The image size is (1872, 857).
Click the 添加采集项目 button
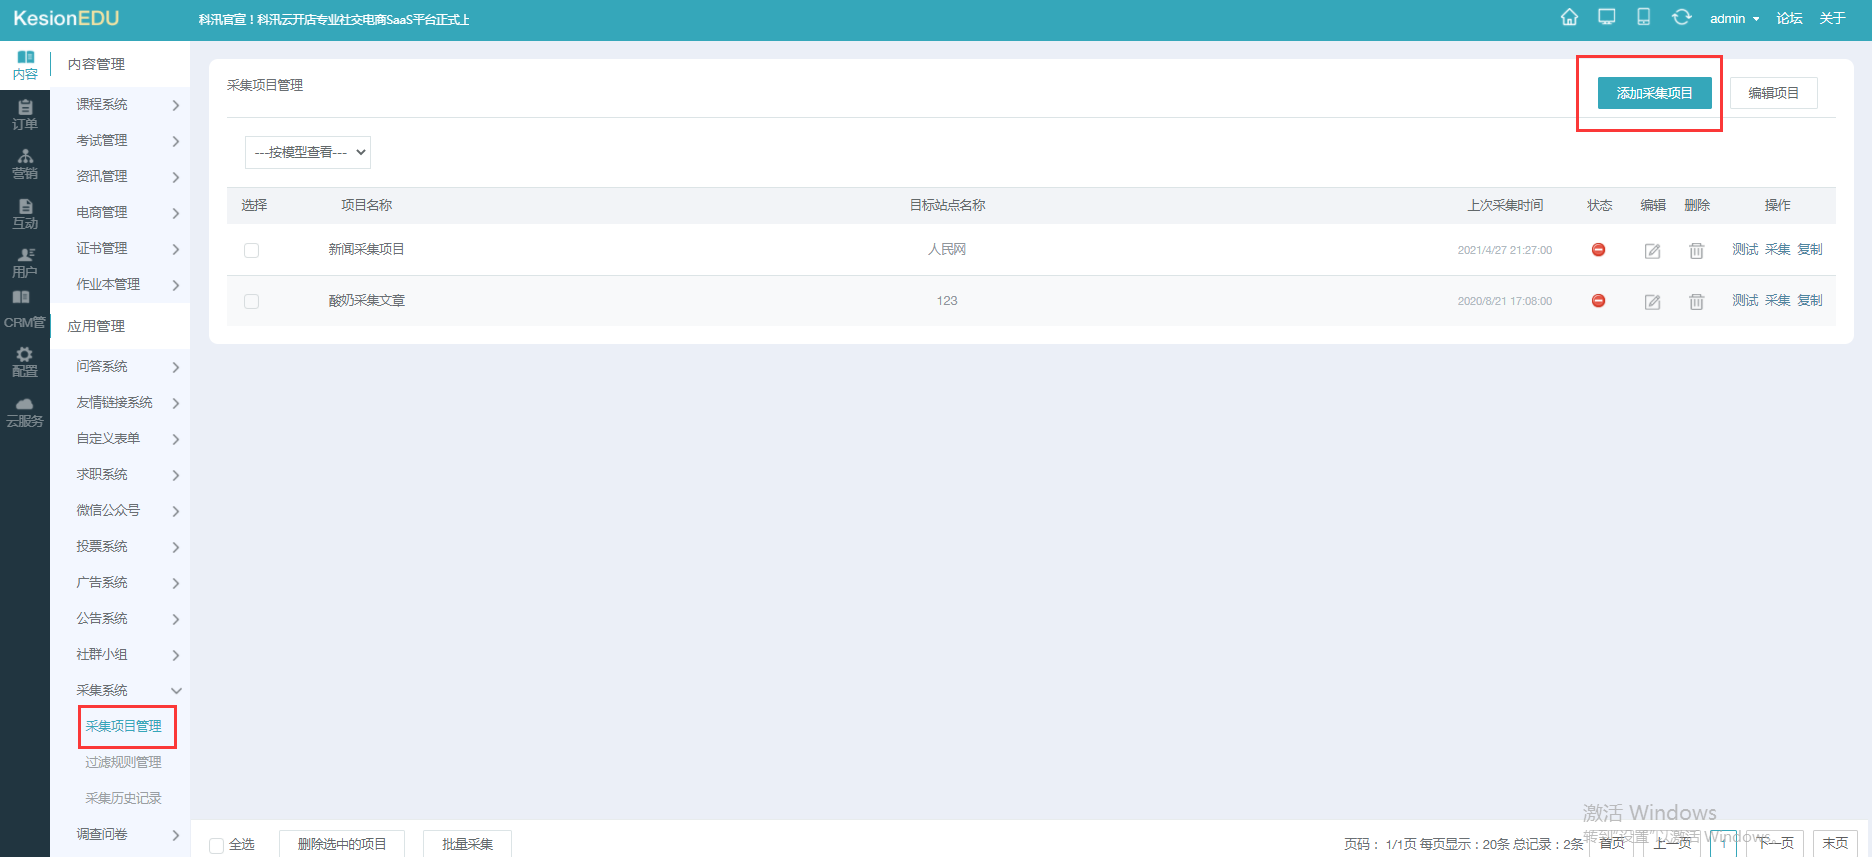point(1654,93)
